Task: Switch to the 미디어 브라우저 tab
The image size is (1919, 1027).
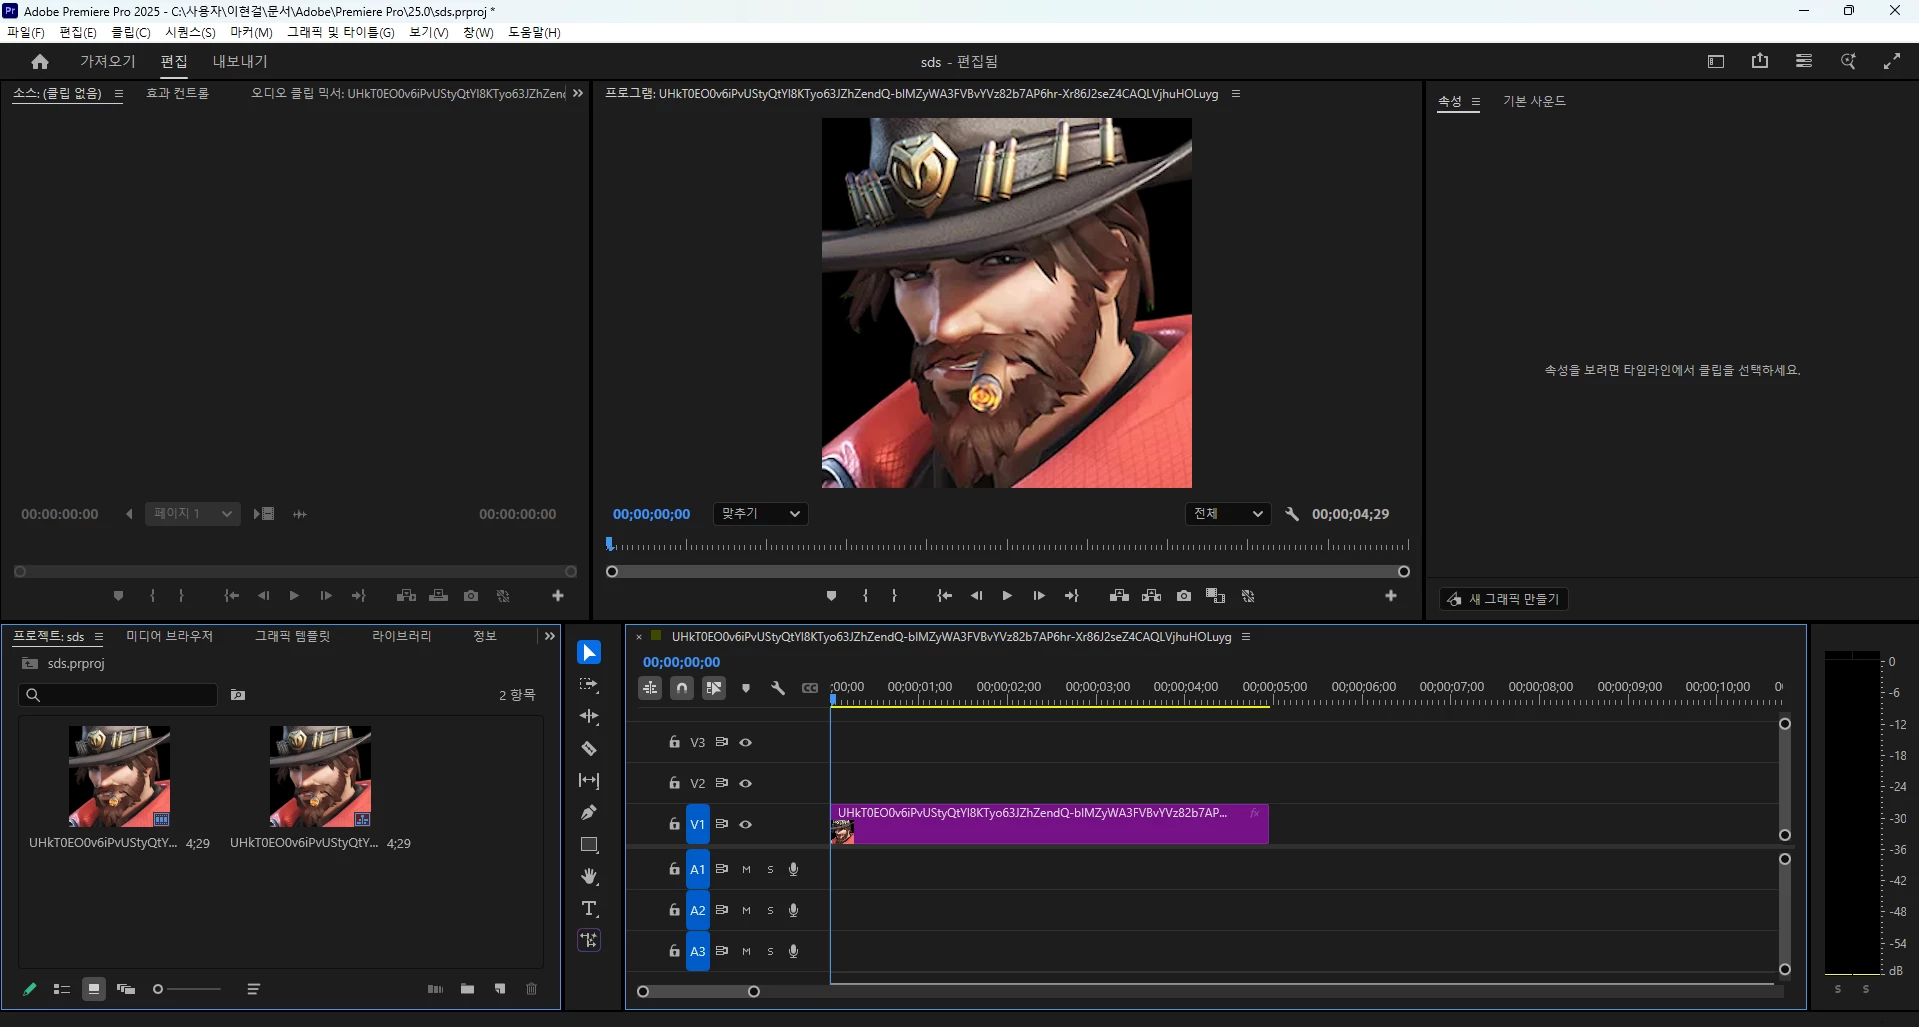Action: point(169,636)
